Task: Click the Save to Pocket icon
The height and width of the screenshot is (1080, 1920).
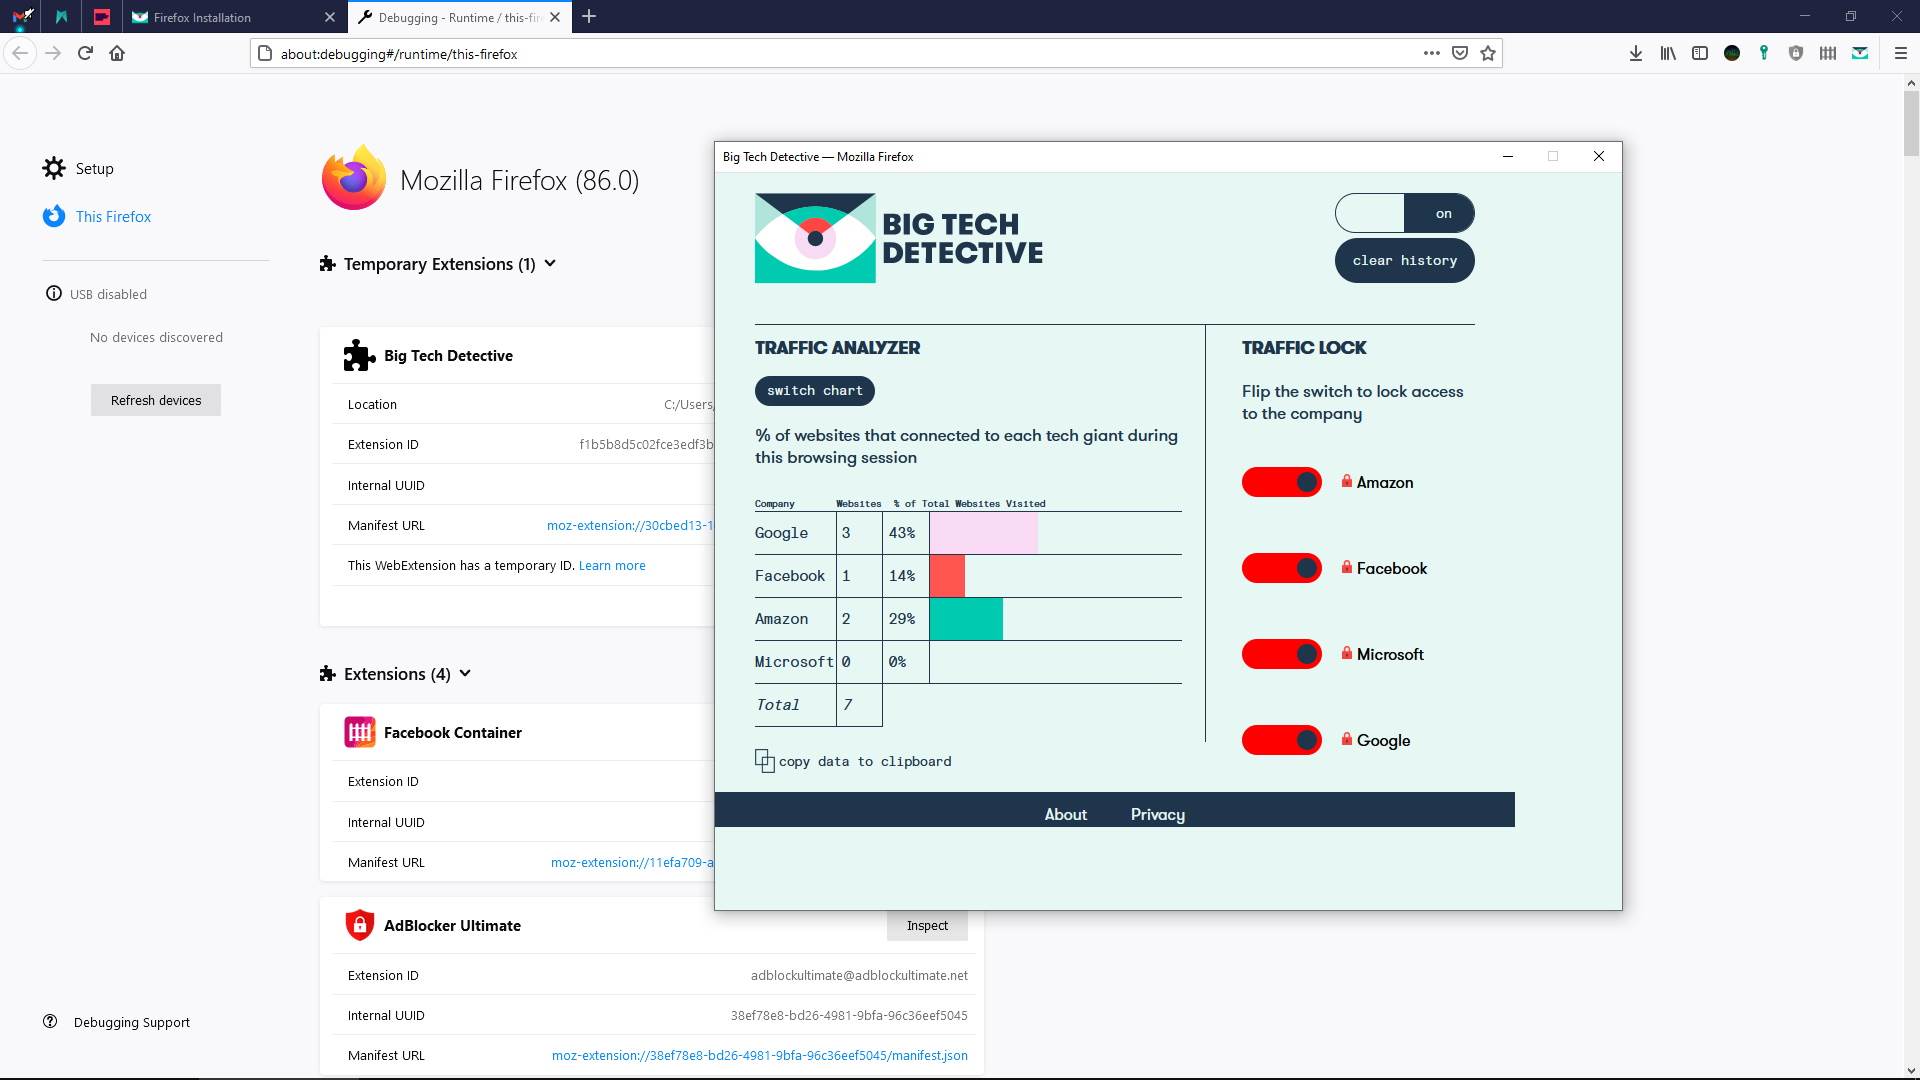Action: tap(1460, 54)
